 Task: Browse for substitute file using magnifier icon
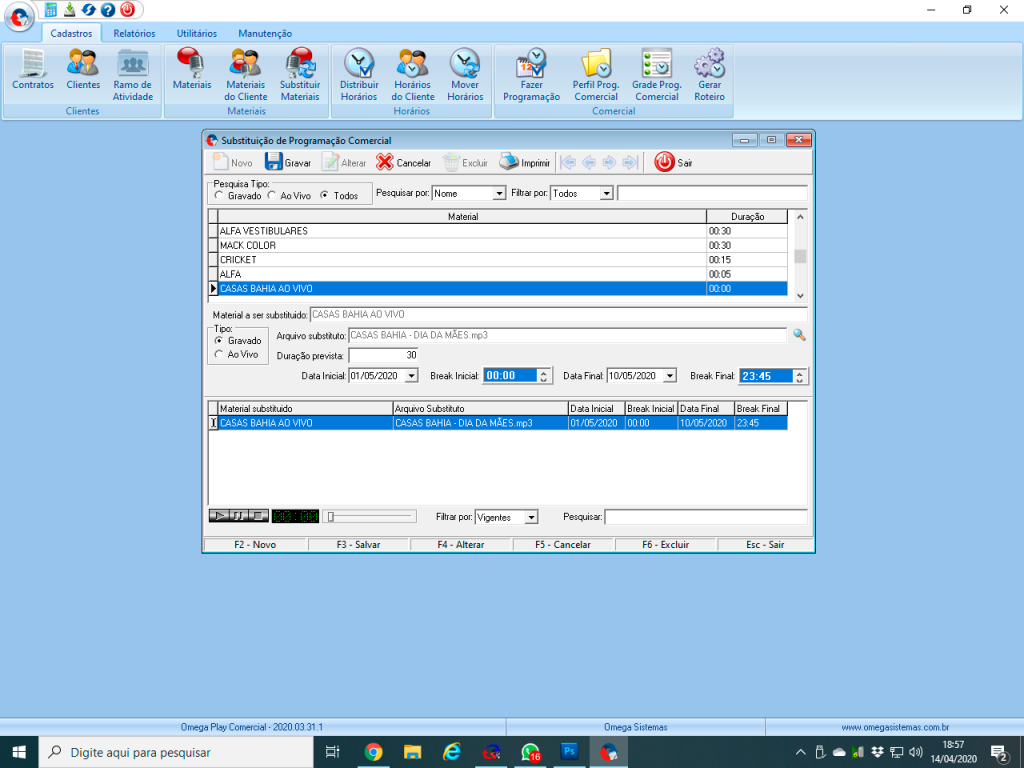tap(799, 335)
